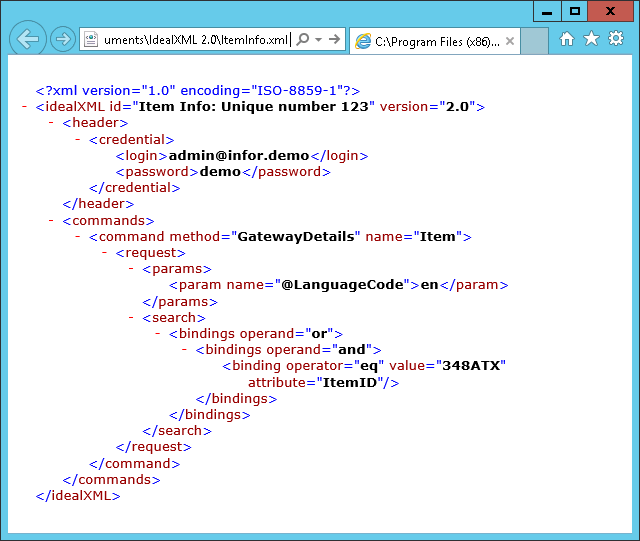Open address bar autocomplete dropdown arrow
This screenshot has height=541, width=640.
[x=318, y=40]
